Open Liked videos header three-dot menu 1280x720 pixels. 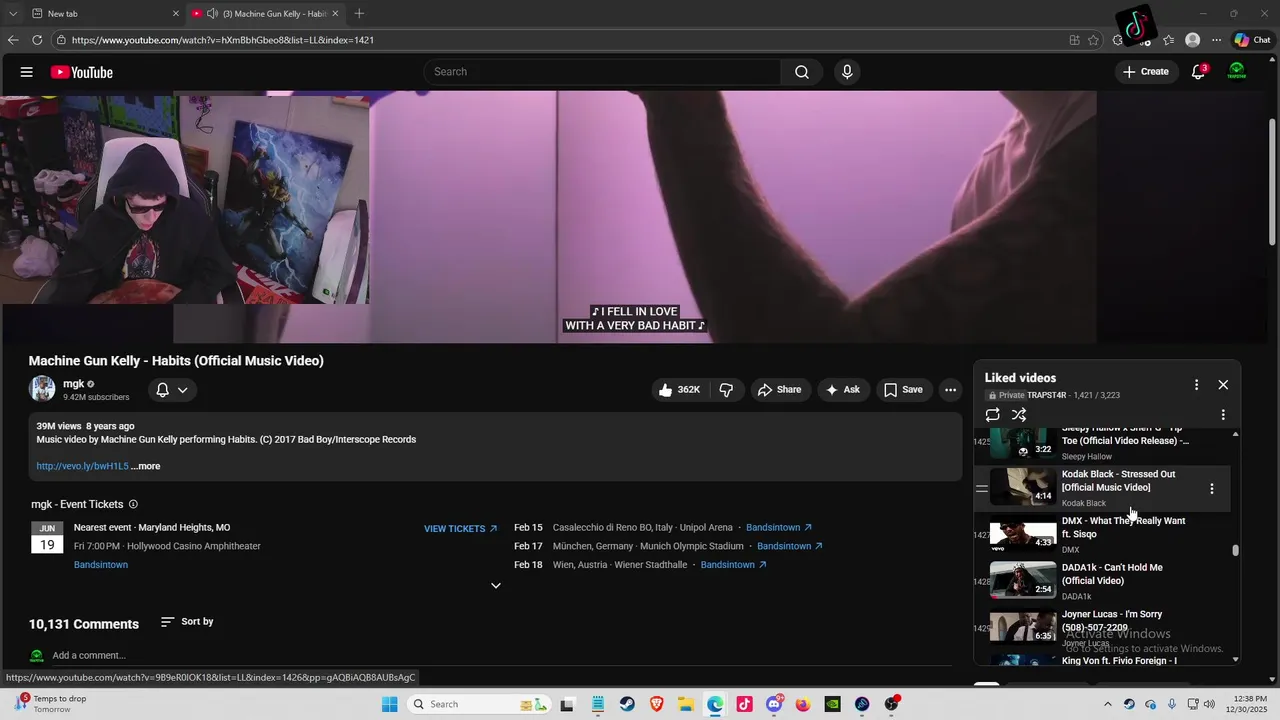1196,385
